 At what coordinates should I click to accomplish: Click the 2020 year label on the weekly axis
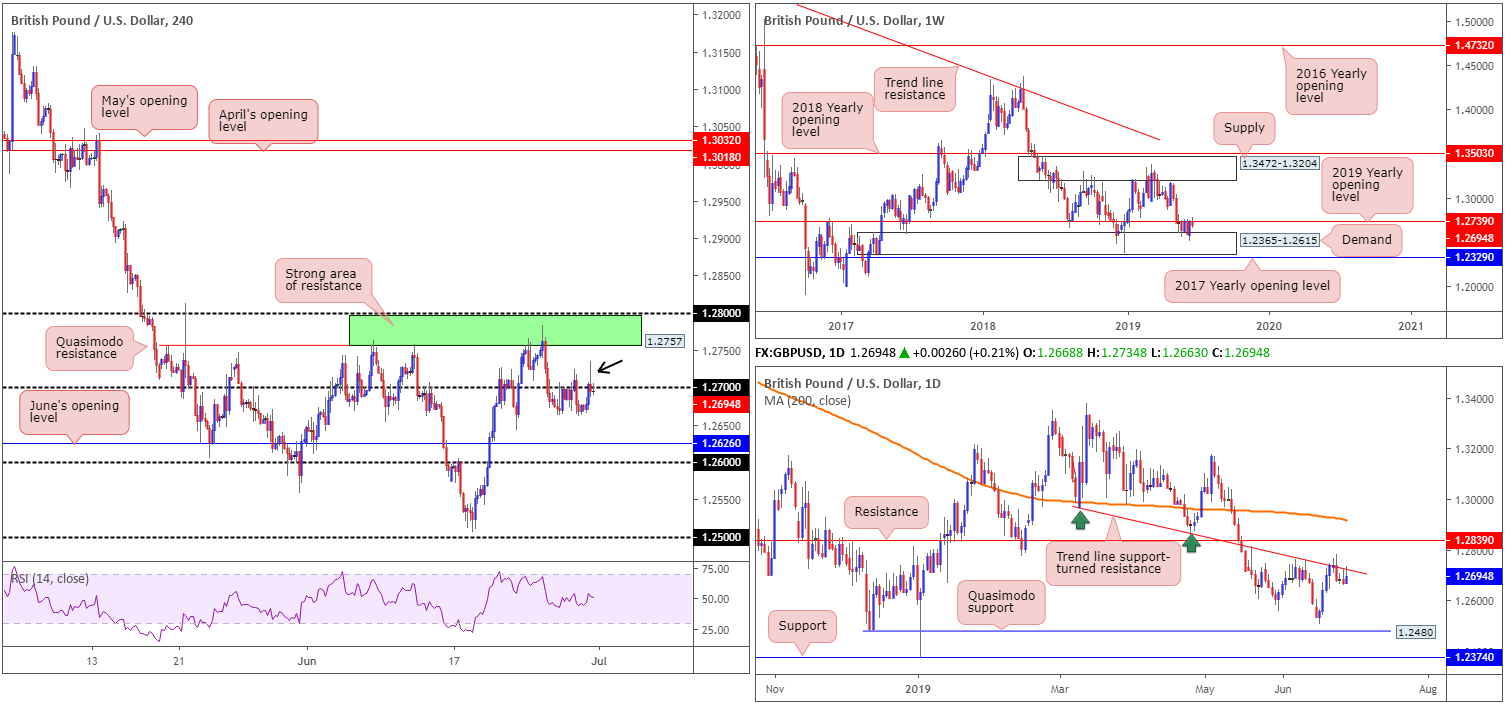[1268, 326]
